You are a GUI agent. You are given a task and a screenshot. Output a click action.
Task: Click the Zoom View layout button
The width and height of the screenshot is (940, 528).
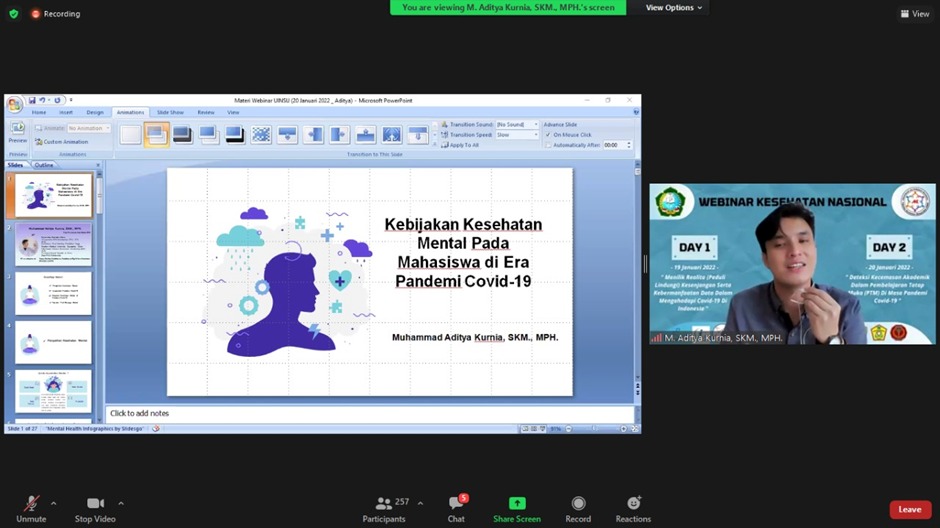pyautogui.click(x=915, y=14)
